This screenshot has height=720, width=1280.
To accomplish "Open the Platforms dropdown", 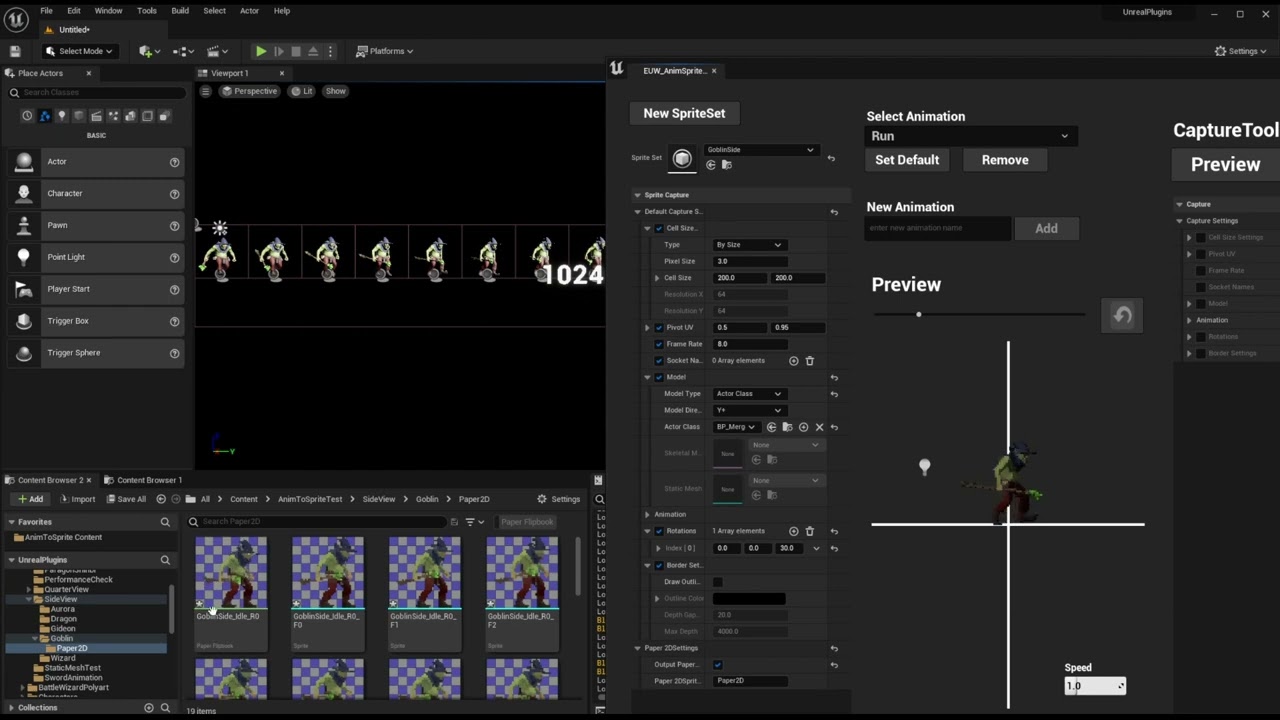I will point(386,51).
